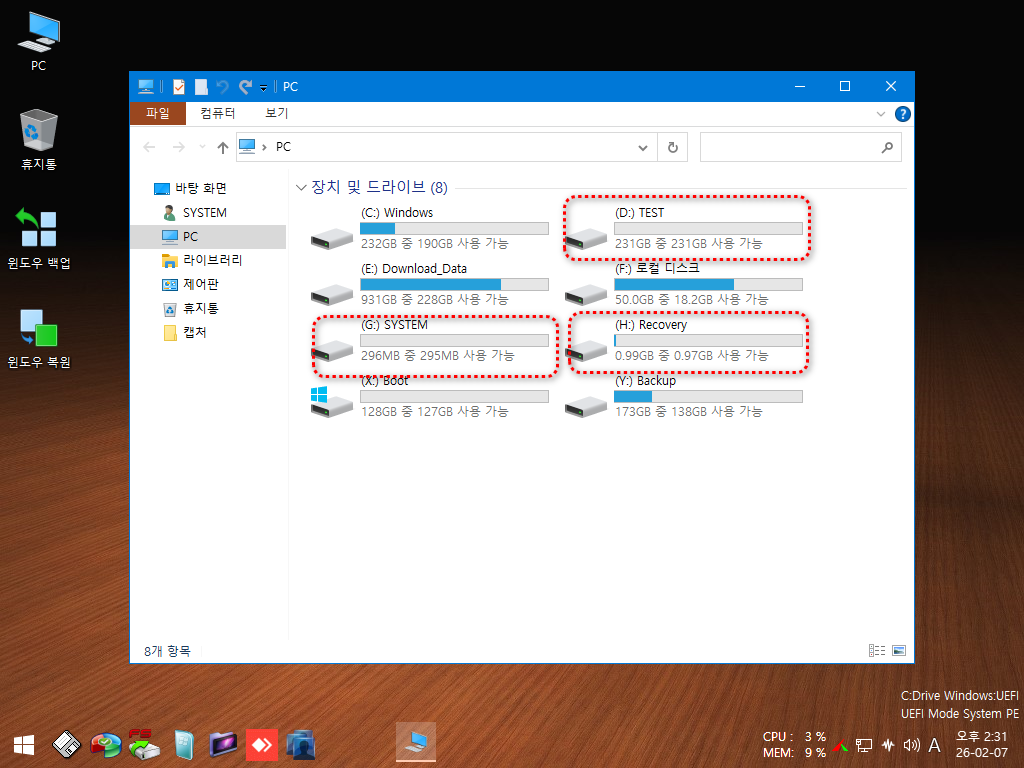Toggle the IME language indicator A
1024x768 pixels.
click(x=935, y=745)
